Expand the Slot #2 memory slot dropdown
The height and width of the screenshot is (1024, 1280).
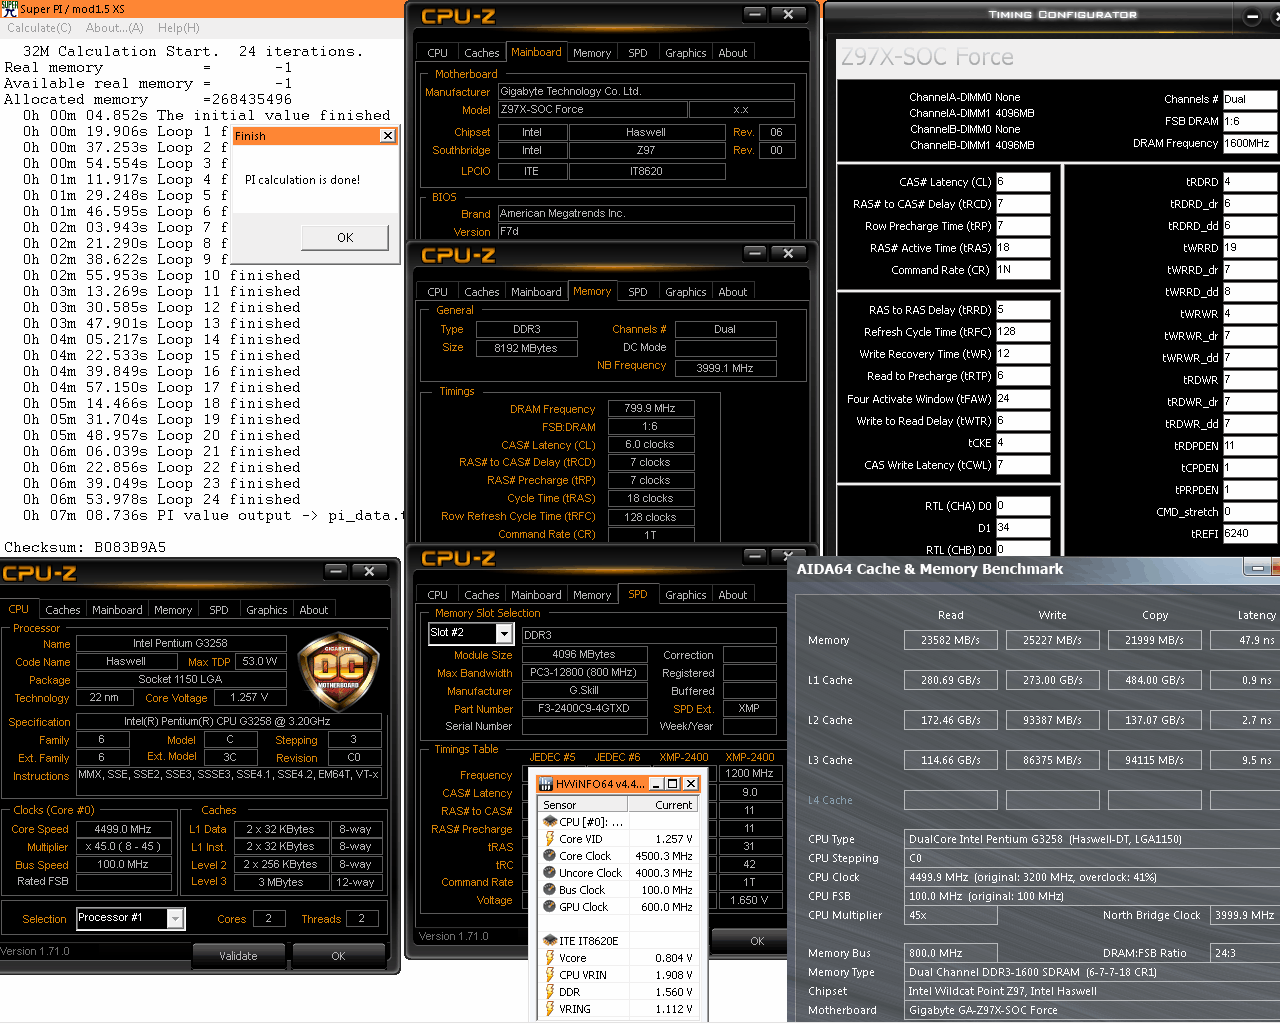[x=504, y=634]
